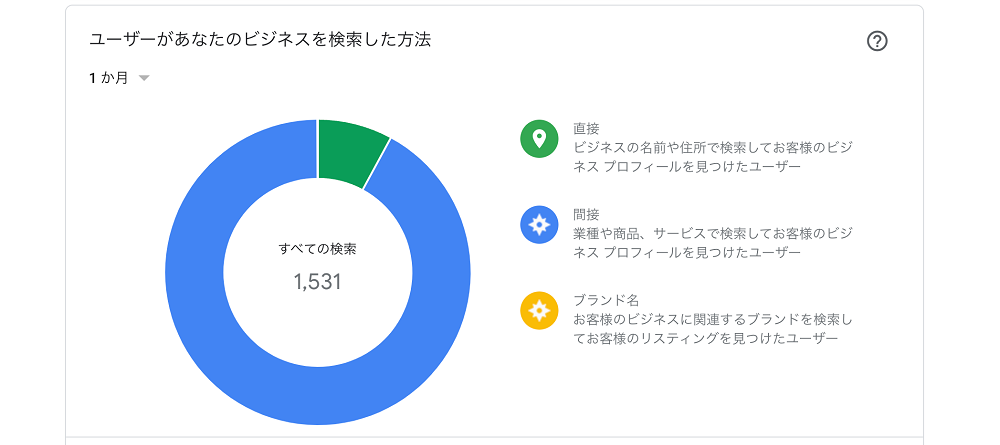The height and width of the screenshot is (445, 1000).
Task: Click the ブランド名 description about related brands
Action: click(712, 328)
